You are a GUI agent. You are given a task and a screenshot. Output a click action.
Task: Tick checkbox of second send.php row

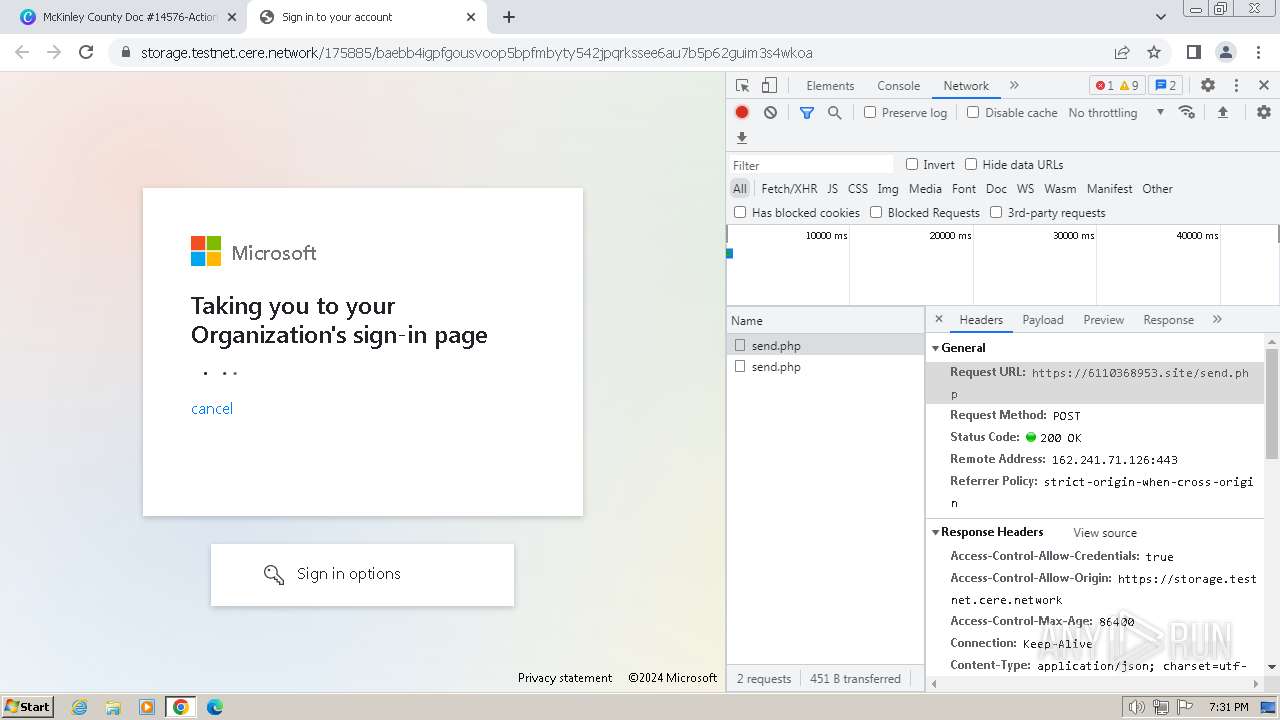pyautogui.click(x=740, y=367)
